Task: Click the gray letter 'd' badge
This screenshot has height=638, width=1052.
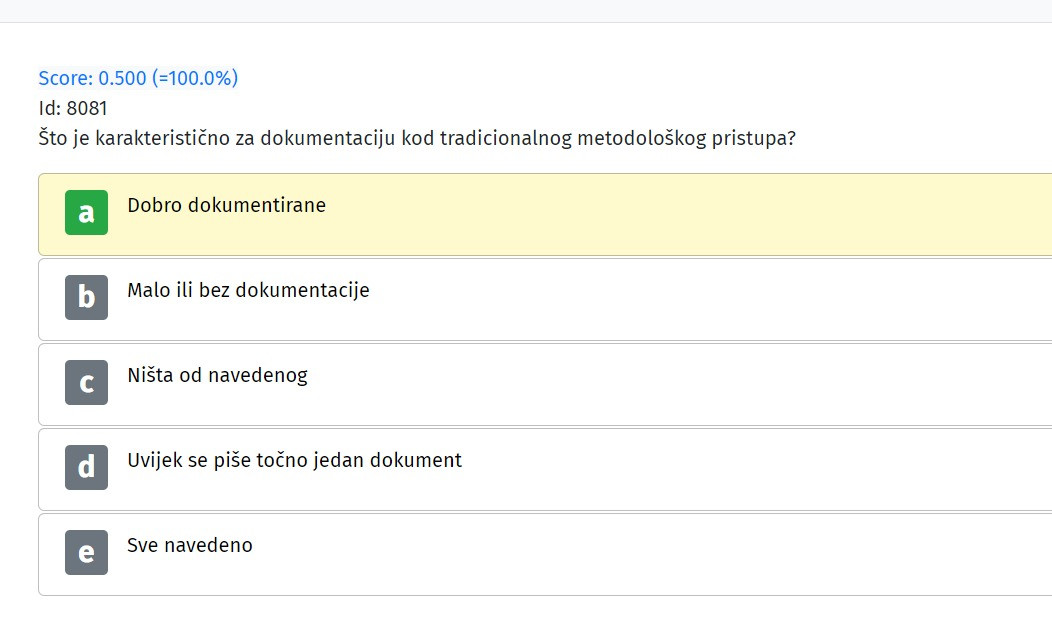Action: point(86,468)
